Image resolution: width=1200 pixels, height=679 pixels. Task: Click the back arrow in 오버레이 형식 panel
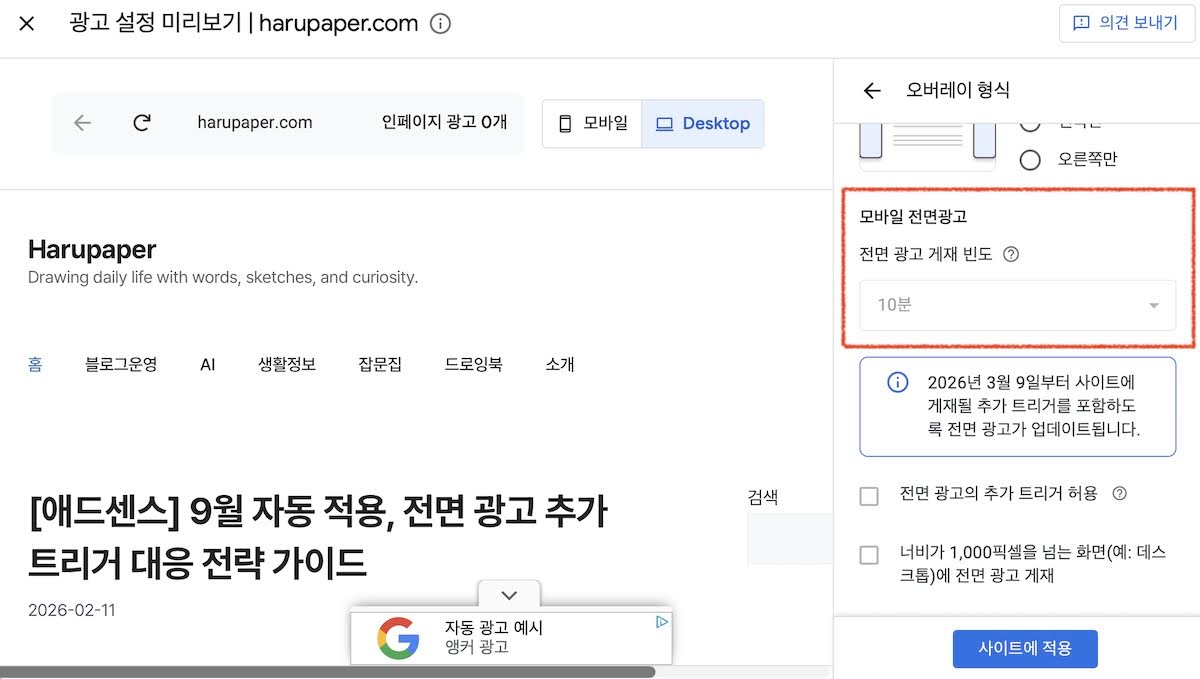point(871,90)
